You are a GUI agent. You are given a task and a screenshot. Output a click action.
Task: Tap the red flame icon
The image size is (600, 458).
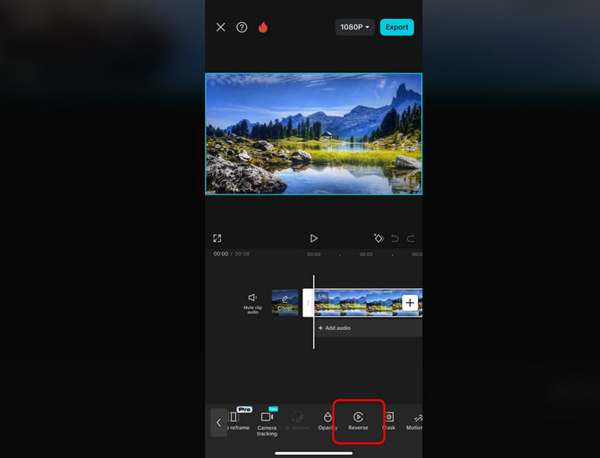coord(263,27)
